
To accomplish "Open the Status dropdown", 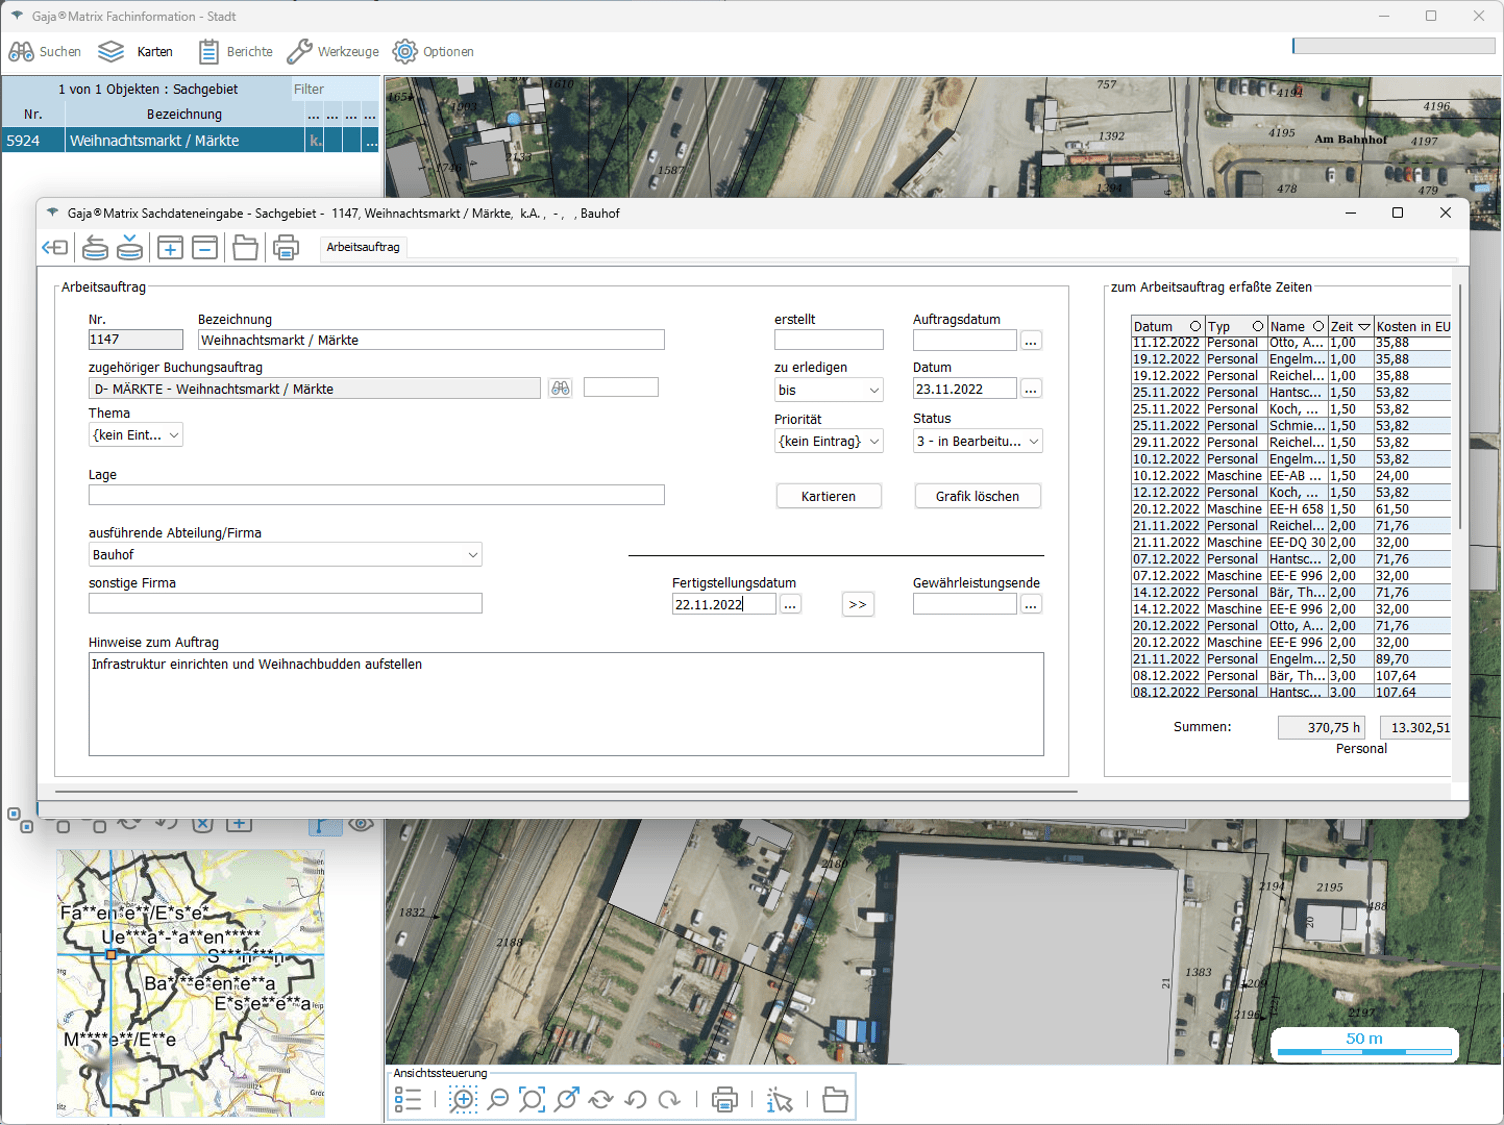I will 1033,441.
